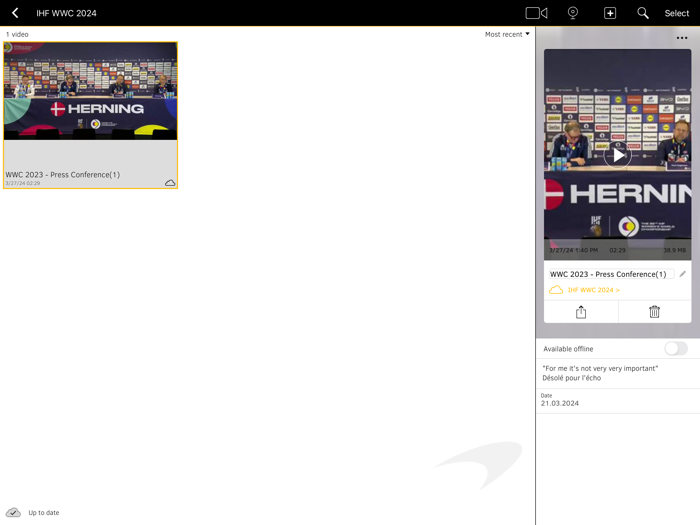Delete the video with the trash icon
This screenshot has width=700, height=525.
pyautogui.click(x=654, y=312)
